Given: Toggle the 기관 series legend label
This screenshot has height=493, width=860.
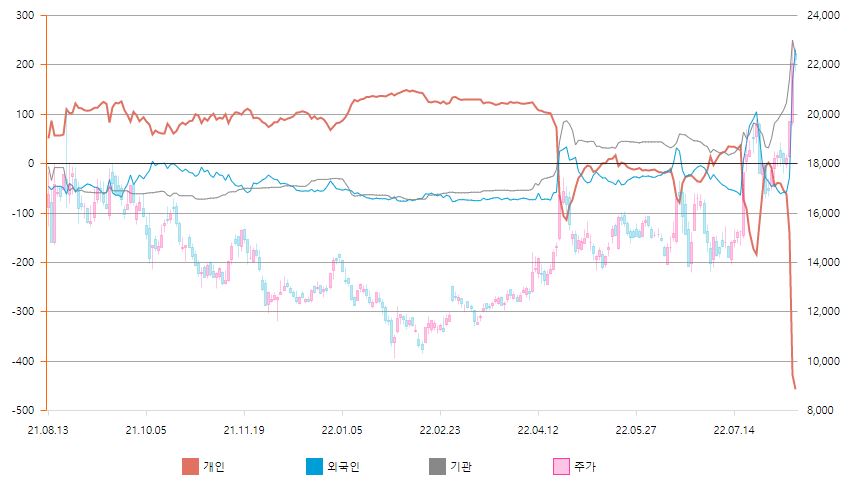Looking at the screenshot, I should pyautogui.click(x=461, y=466).
